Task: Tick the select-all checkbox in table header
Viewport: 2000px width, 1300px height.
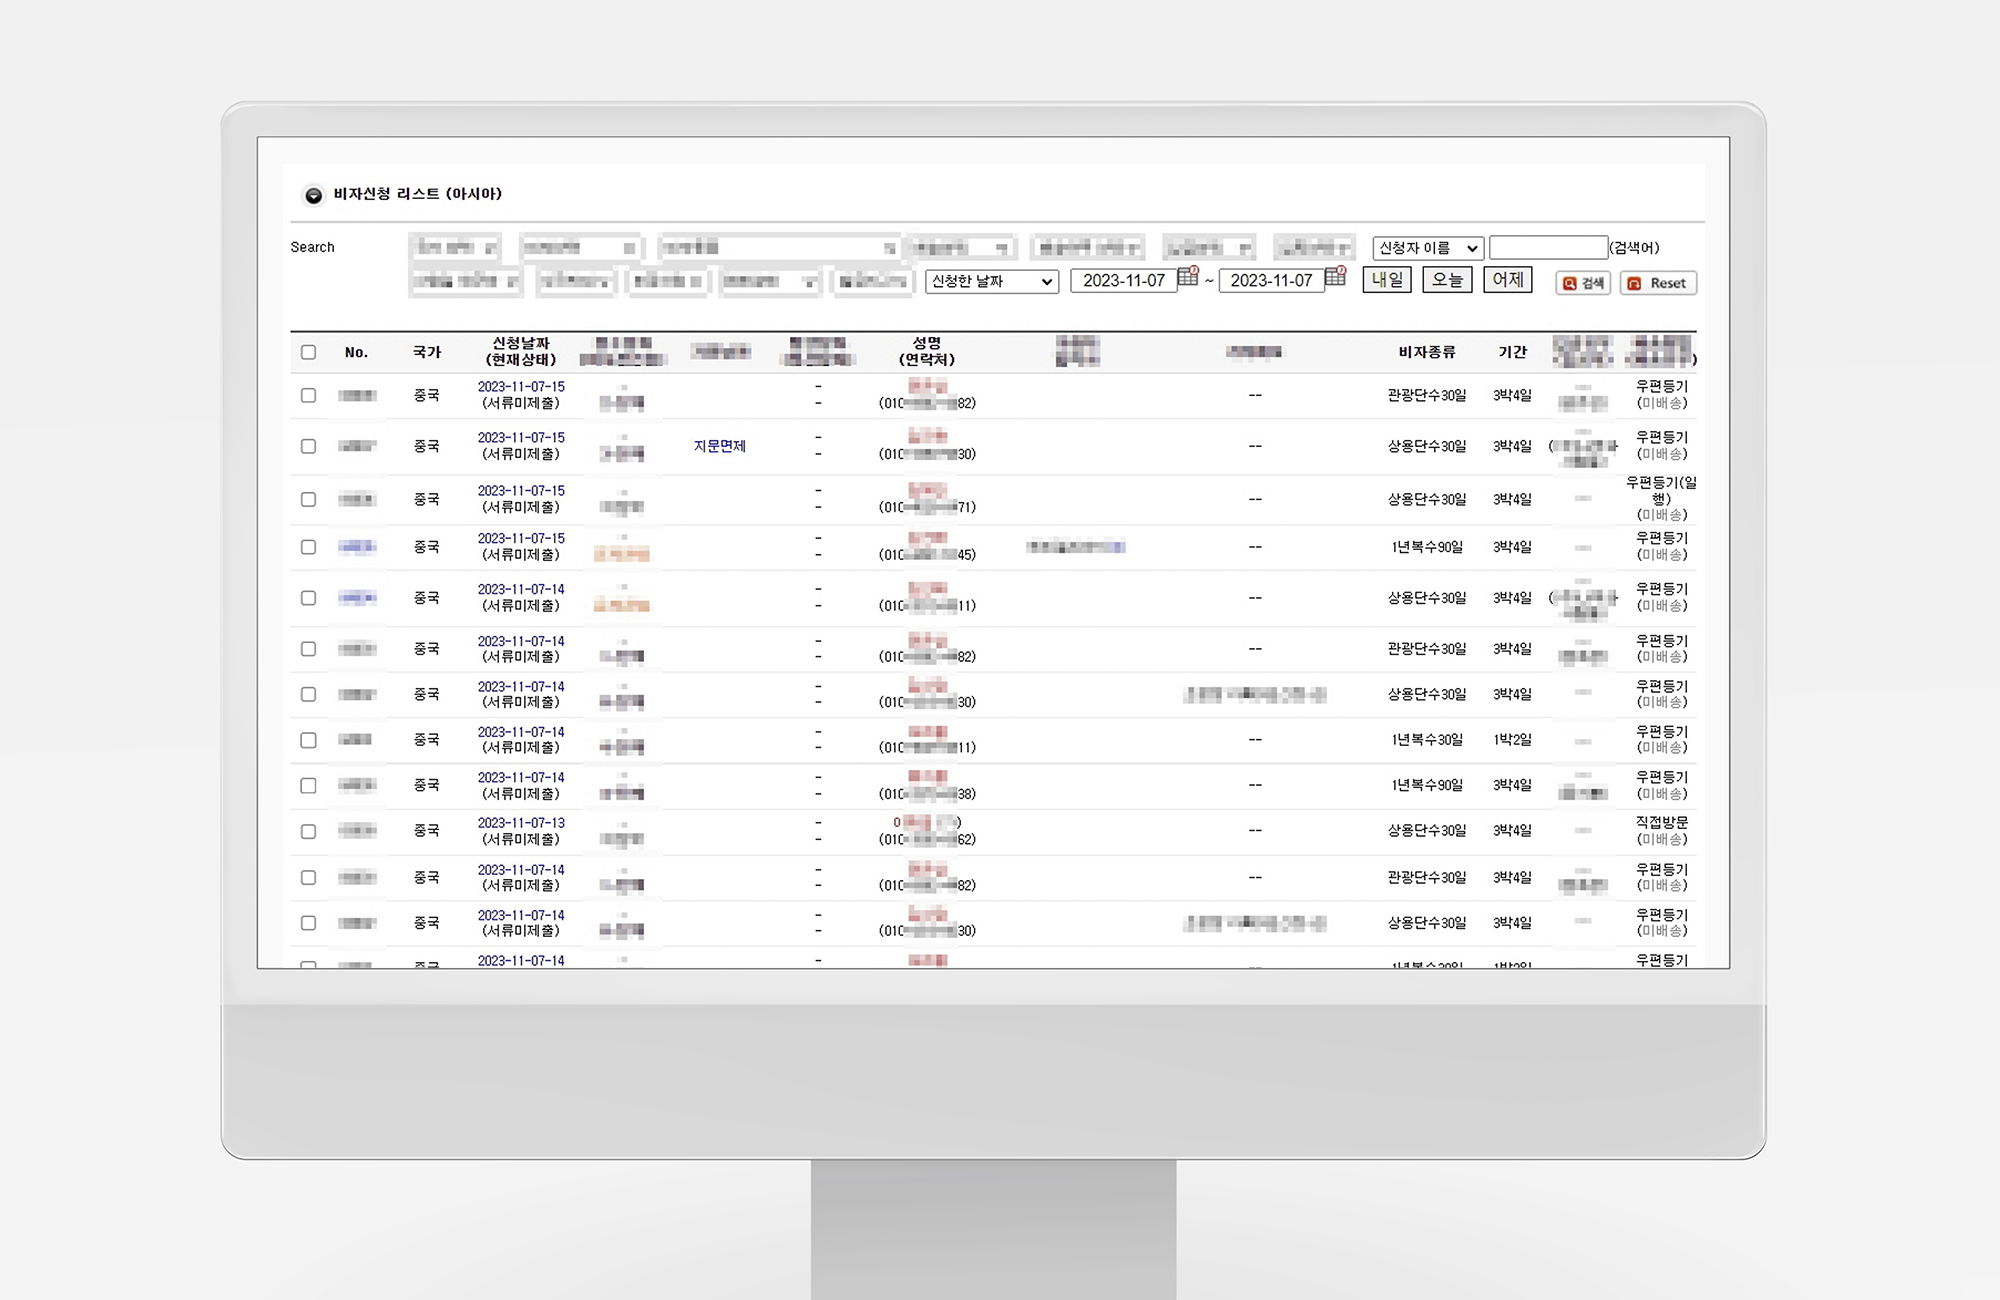Action: click(308, 352)
